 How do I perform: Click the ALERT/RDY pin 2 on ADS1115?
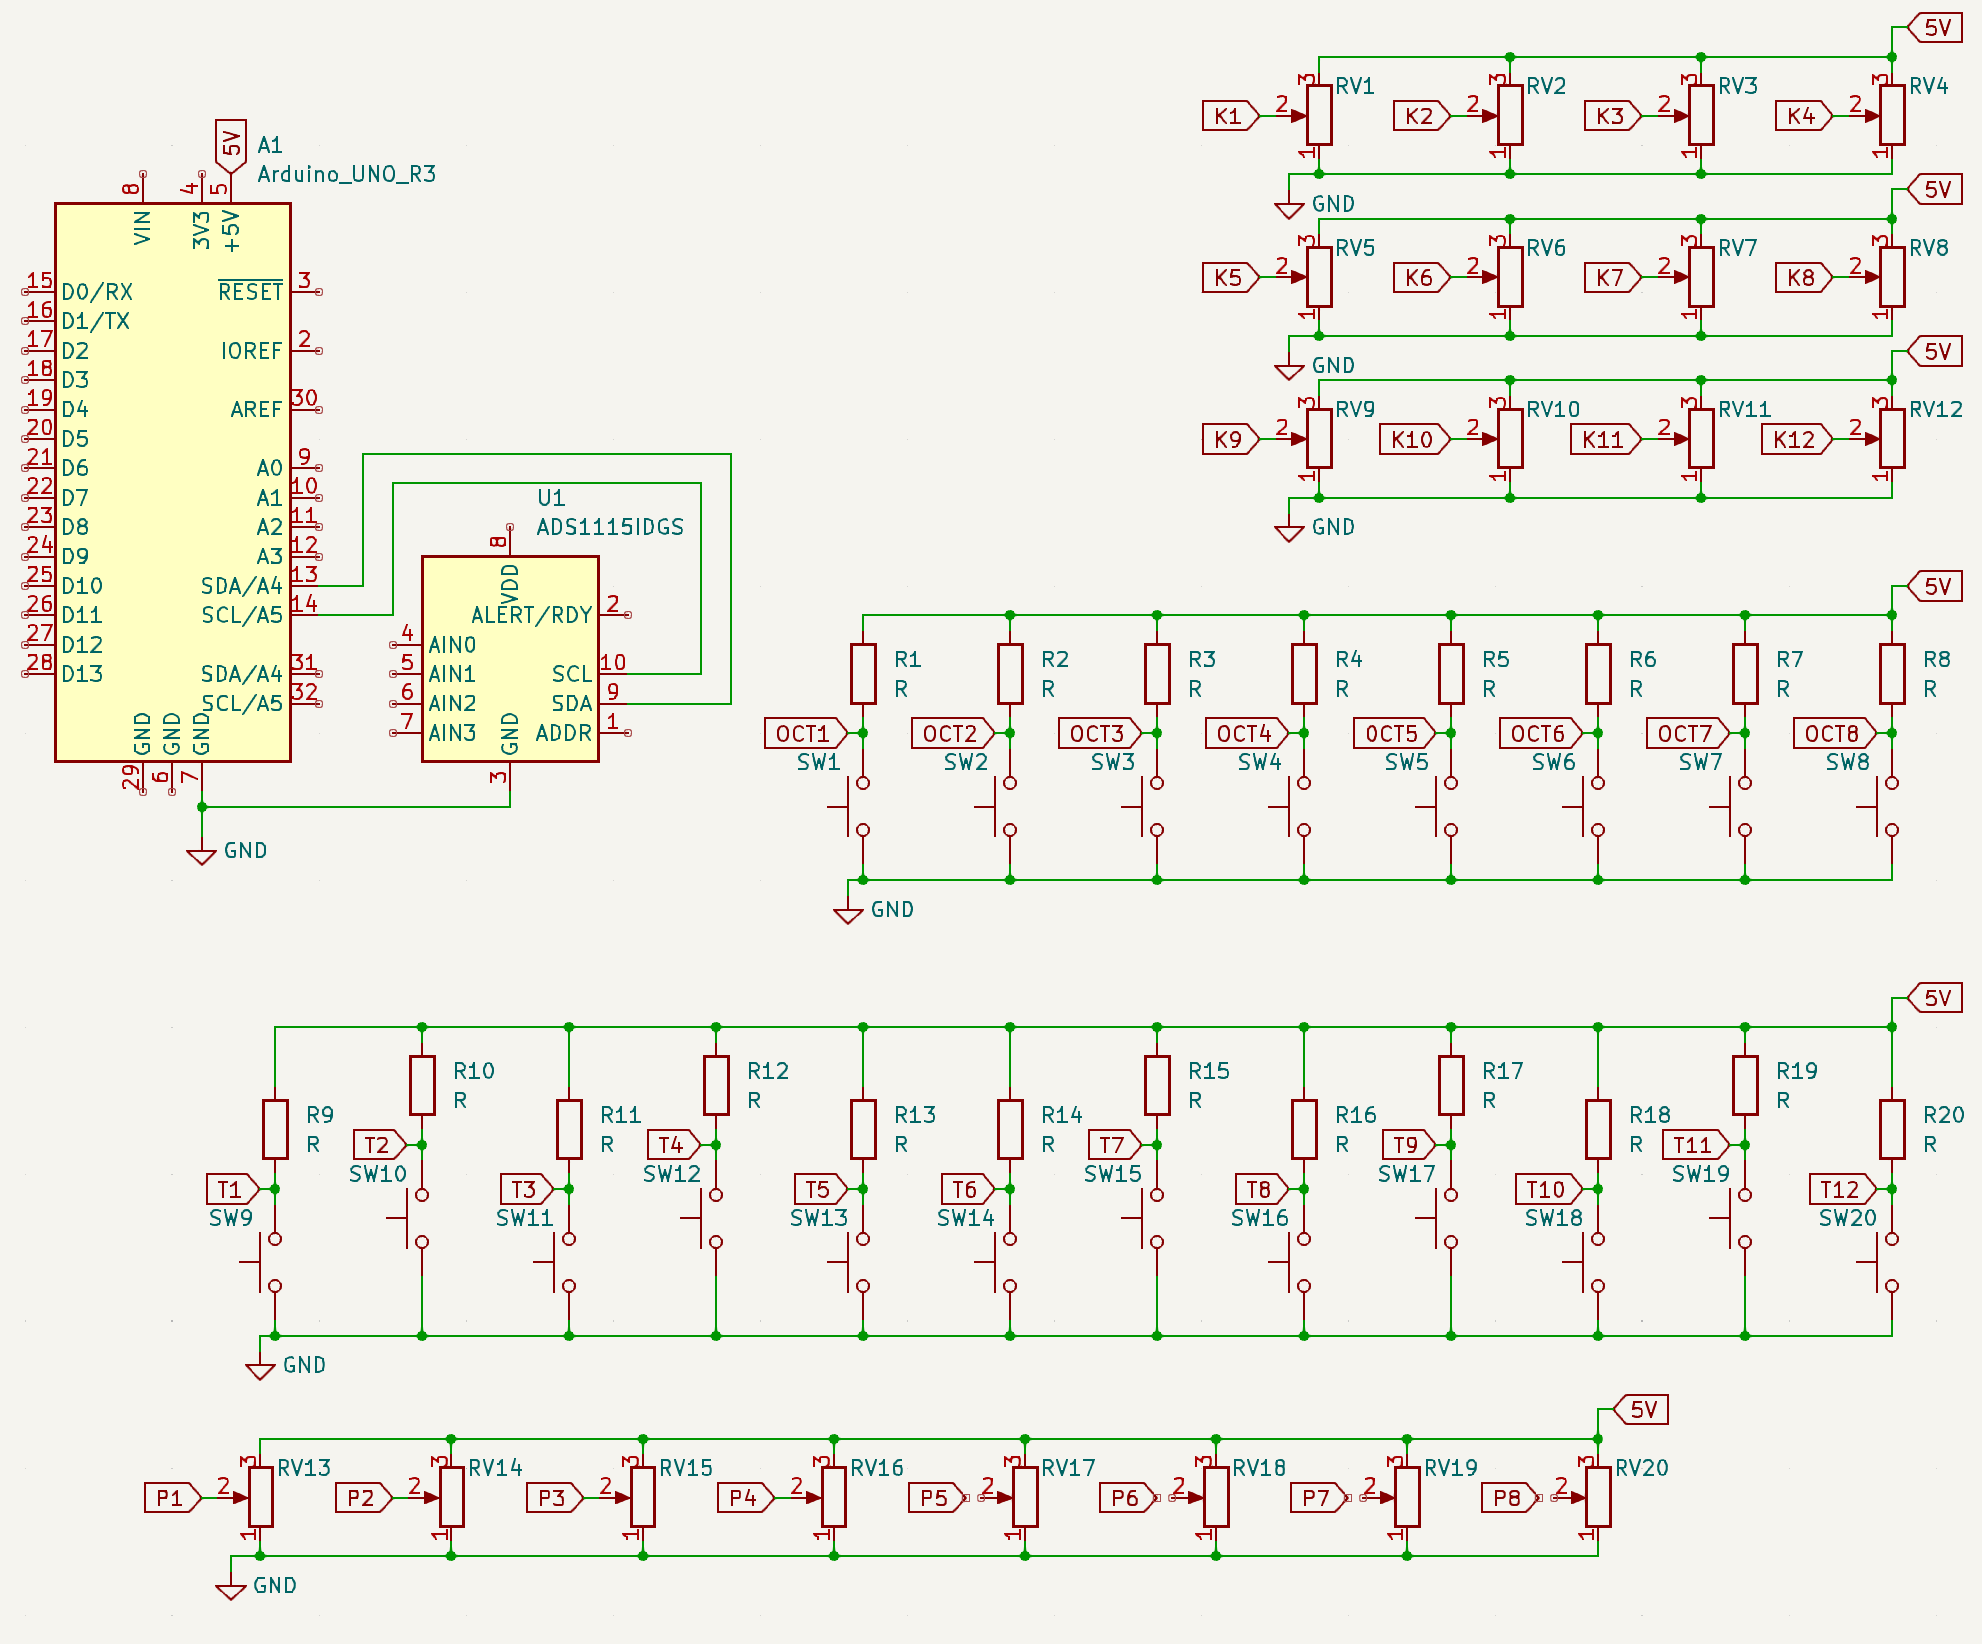(615, 615)
